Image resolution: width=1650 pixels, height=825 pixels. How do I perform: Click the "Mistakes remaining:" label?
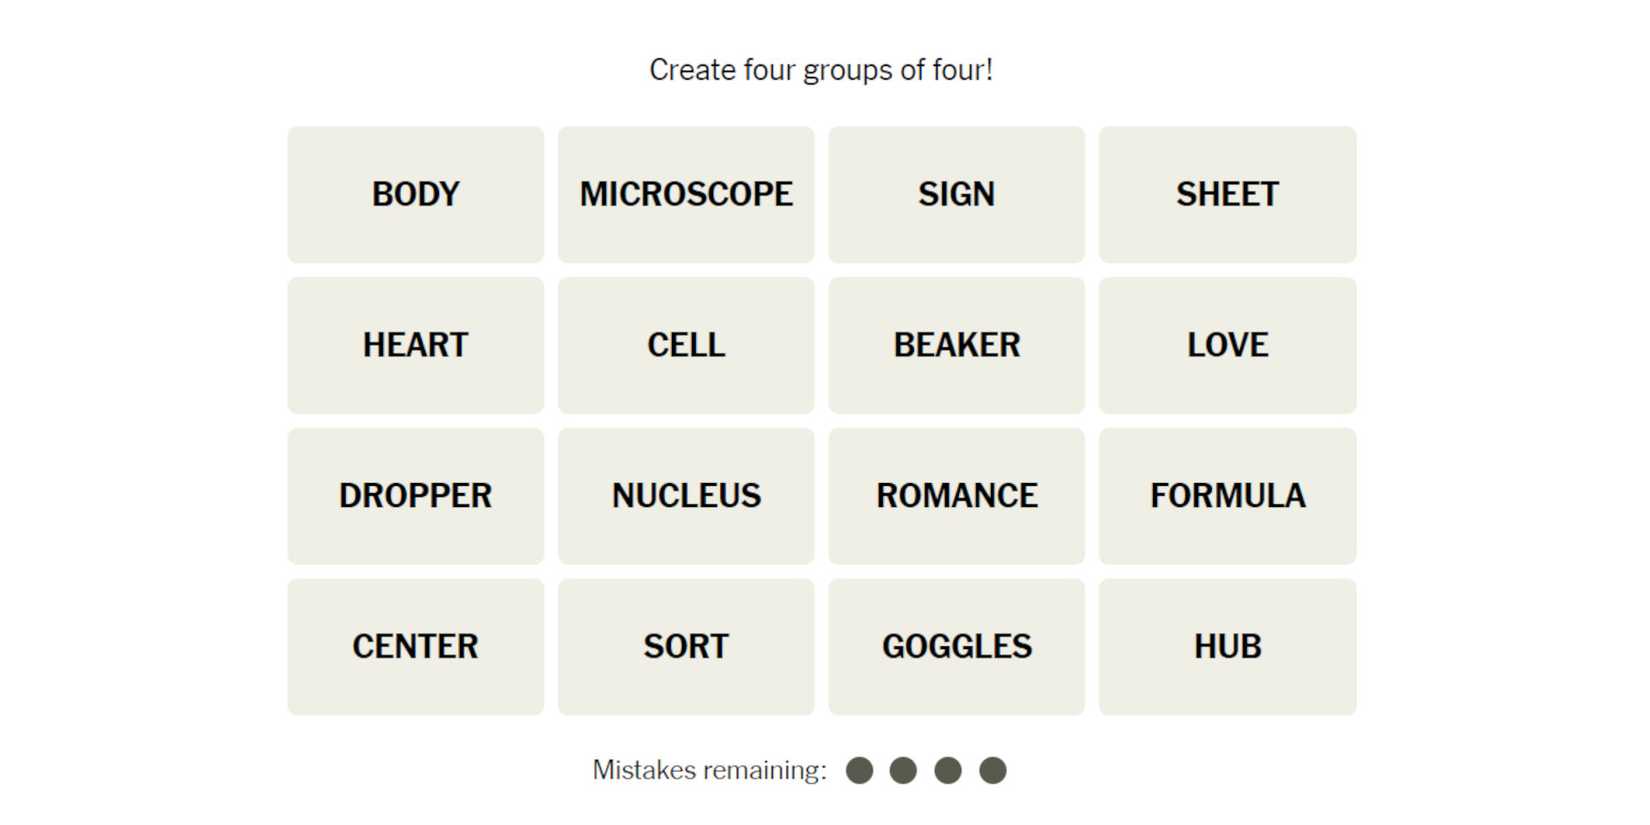709,770
